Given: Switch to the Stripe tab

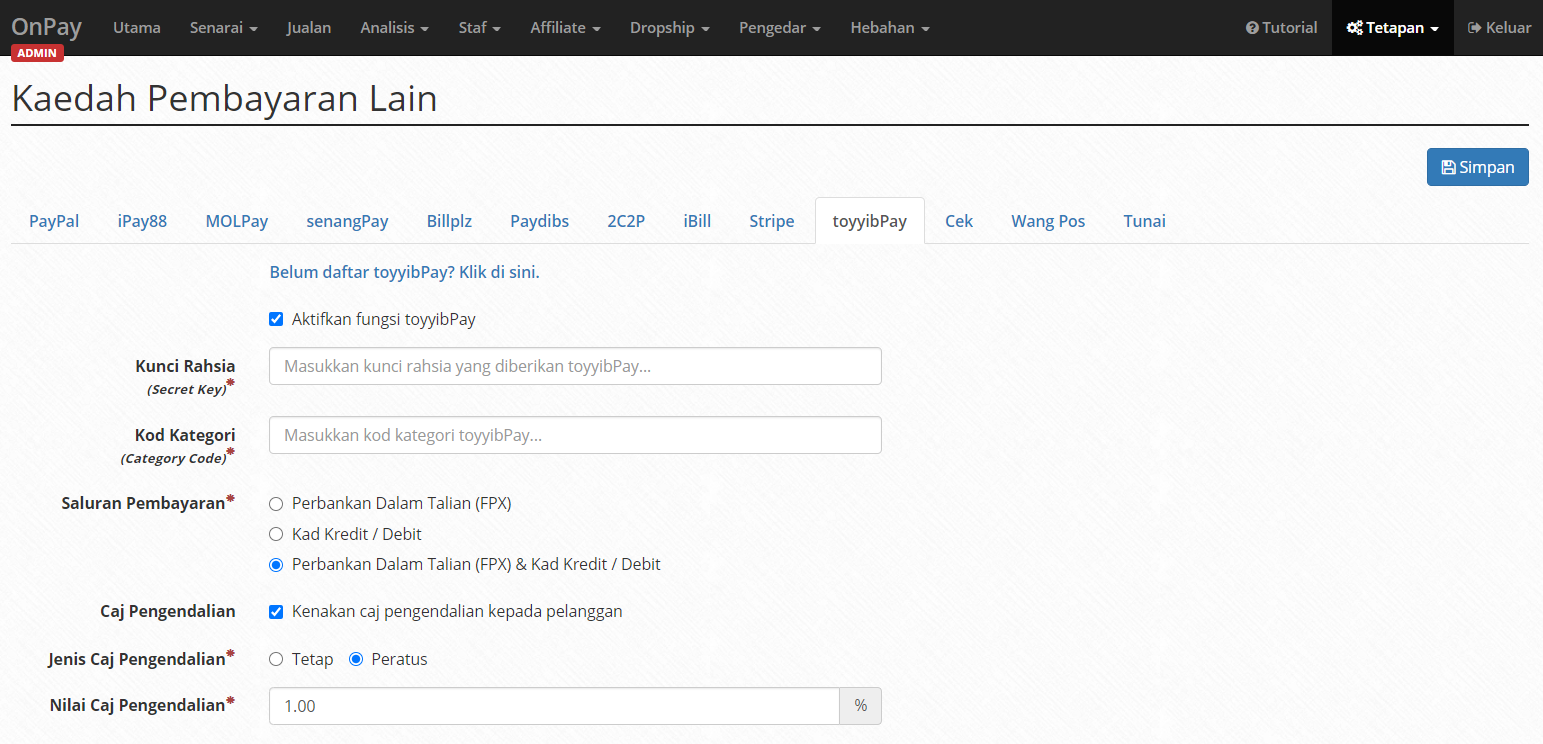Looking at the screenshot, I should click(x=771, y=221).
